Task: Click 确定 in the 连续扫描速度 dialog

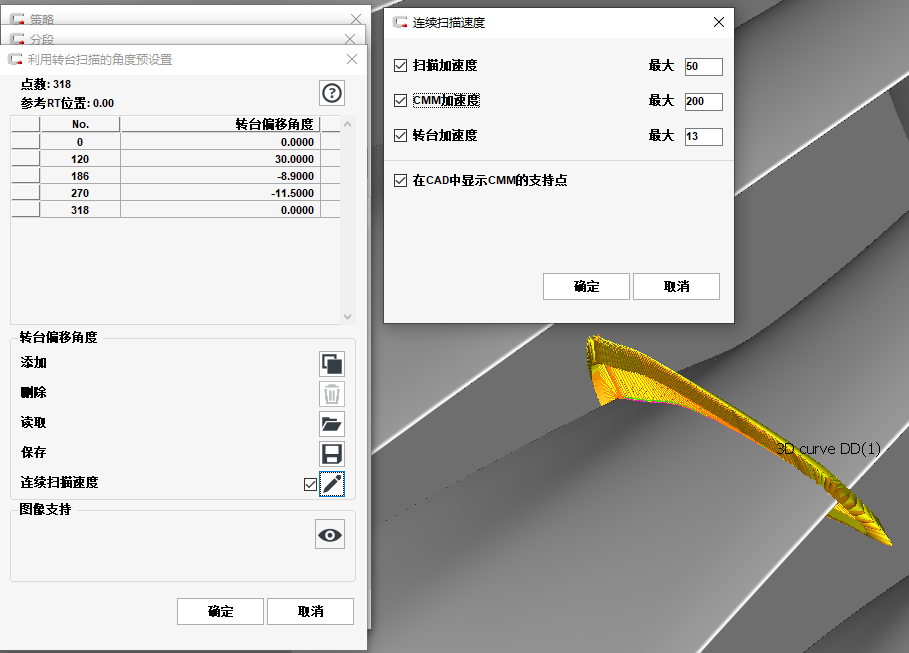Action: click(x=586, y=286)
